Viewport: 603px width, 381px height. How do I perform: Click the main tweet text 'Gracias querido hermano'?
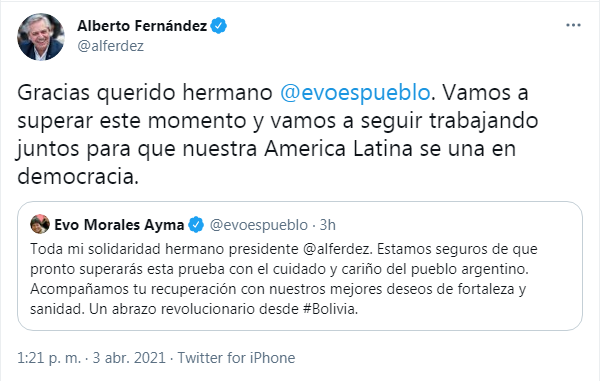click(x=145, y=93)
